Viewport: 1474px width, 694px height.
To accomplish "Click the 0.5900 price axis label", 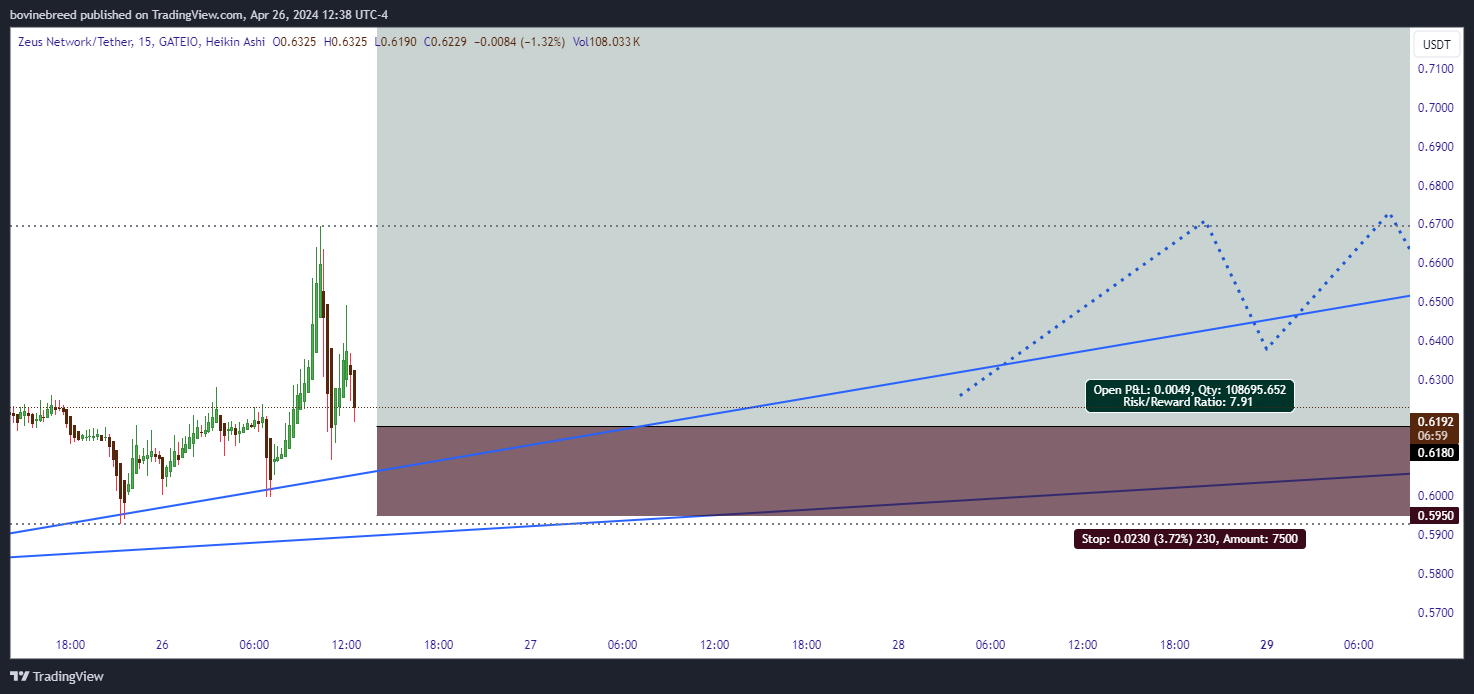I will [1435, 535].
